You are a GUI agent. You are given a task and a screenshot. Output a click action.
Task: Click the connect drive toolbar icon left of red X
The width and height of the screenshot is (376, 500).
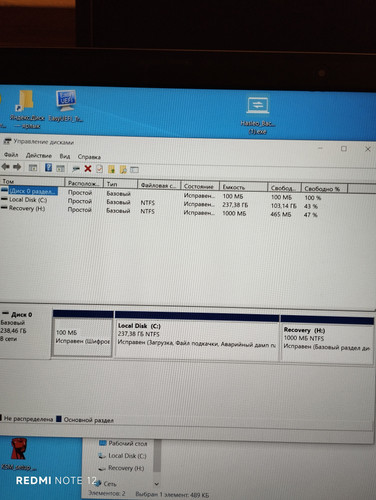76,169
